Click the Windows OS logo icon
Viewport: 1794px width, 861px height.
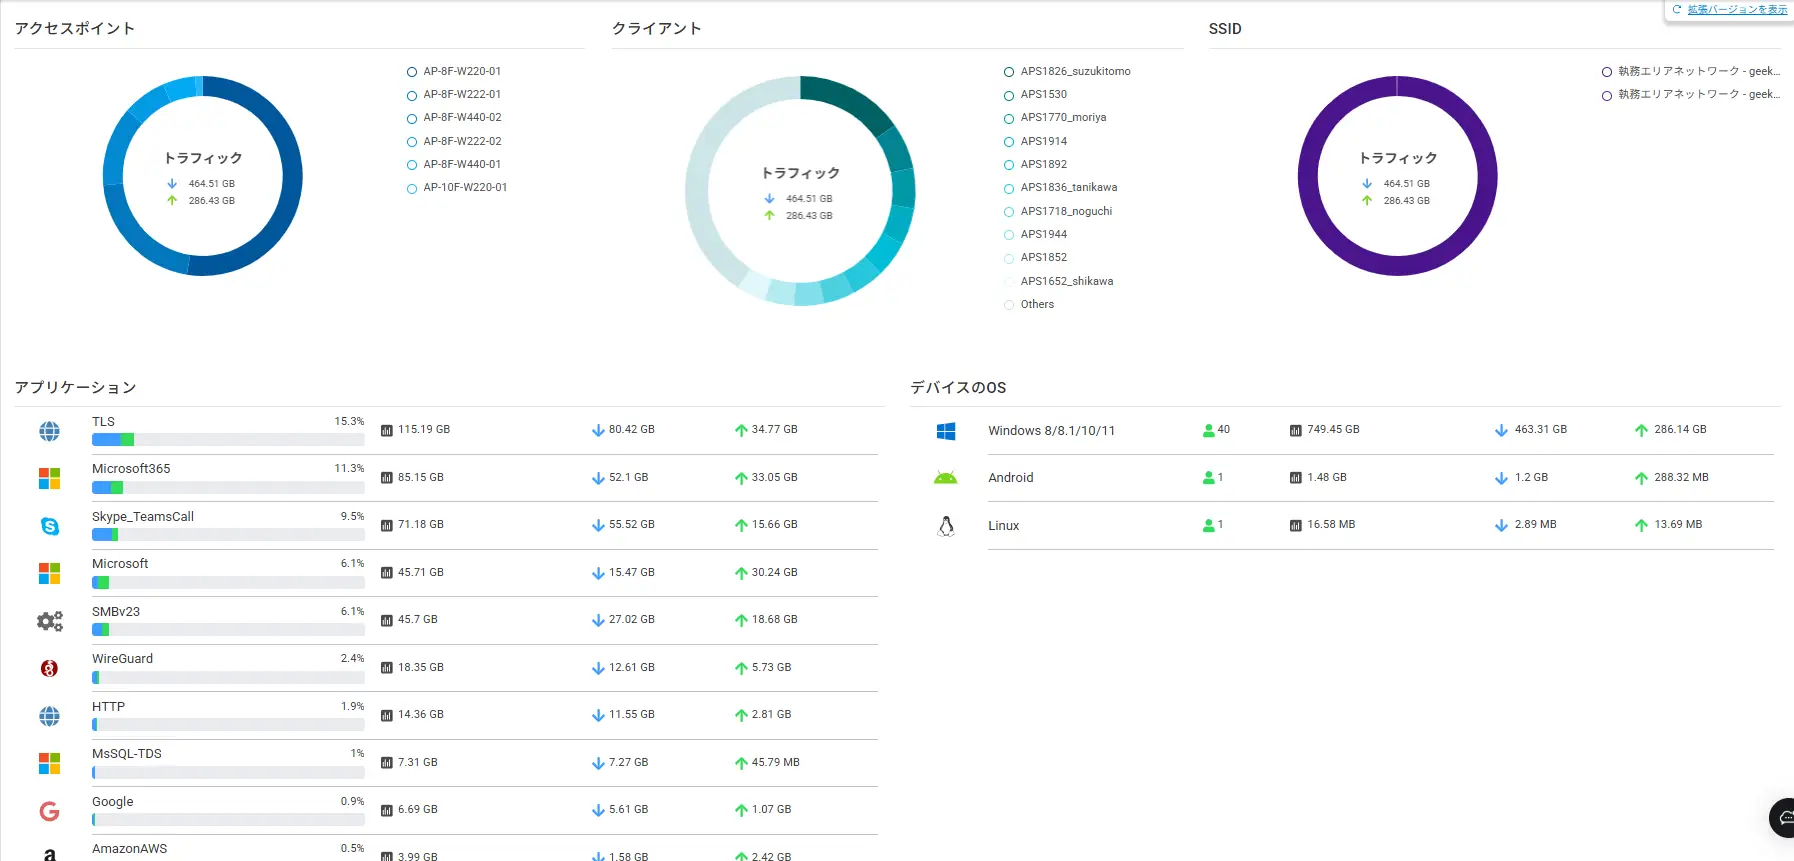click(x=946, y=431)
